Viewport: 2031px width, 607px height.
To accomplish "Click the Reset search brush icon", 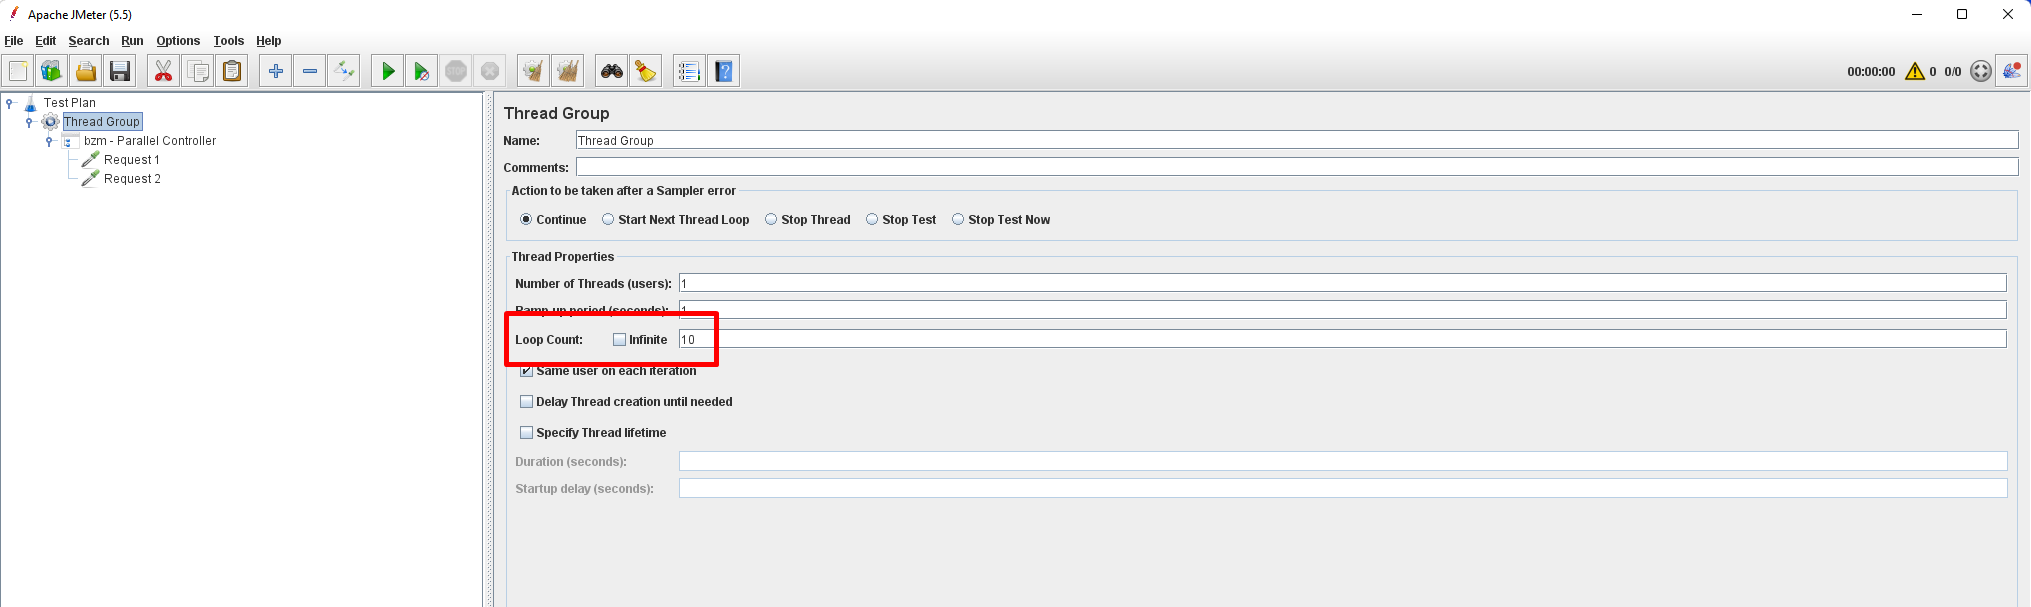I will [x=646, y=71].
